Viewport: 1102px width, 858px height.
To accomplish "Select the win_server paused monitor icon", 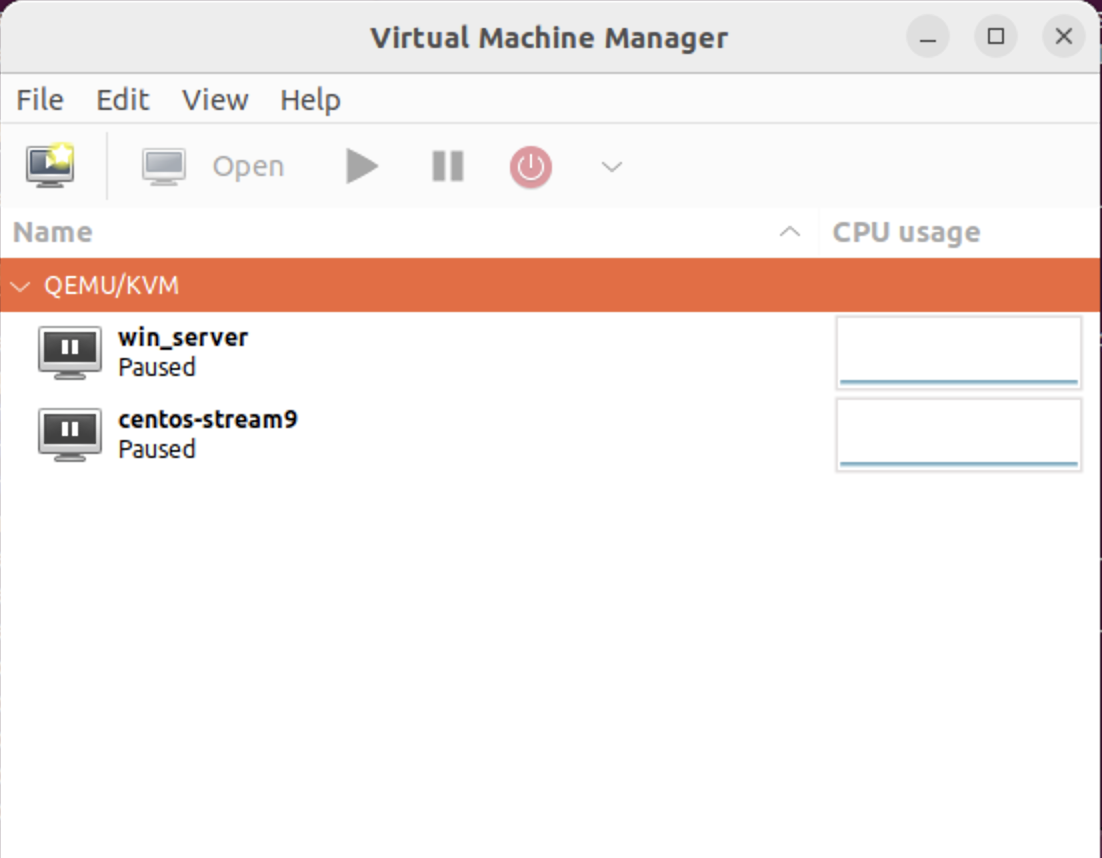I will point(70,353).
